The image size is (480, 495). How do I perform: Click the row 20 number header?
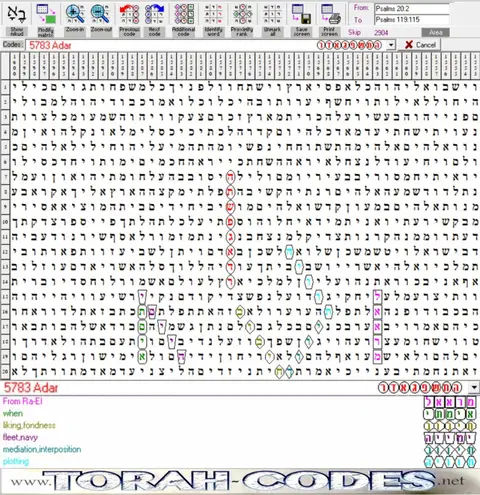(x=5, y=371)
